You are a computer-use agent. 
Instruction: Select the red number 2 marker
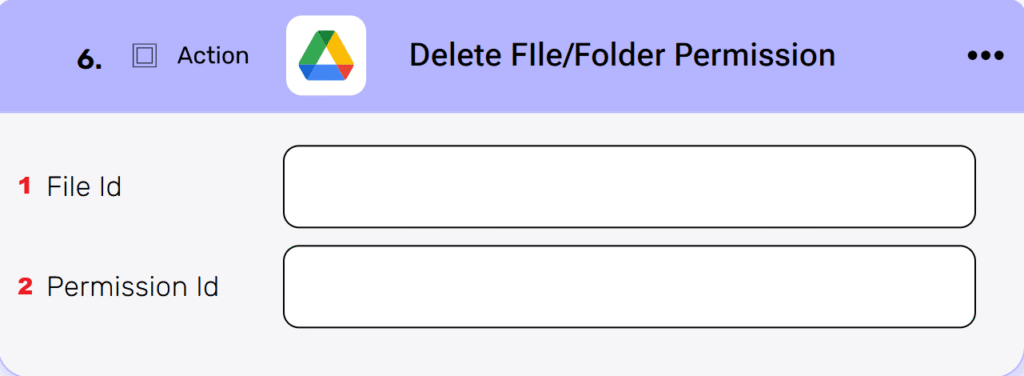click(x=25, y=287)
